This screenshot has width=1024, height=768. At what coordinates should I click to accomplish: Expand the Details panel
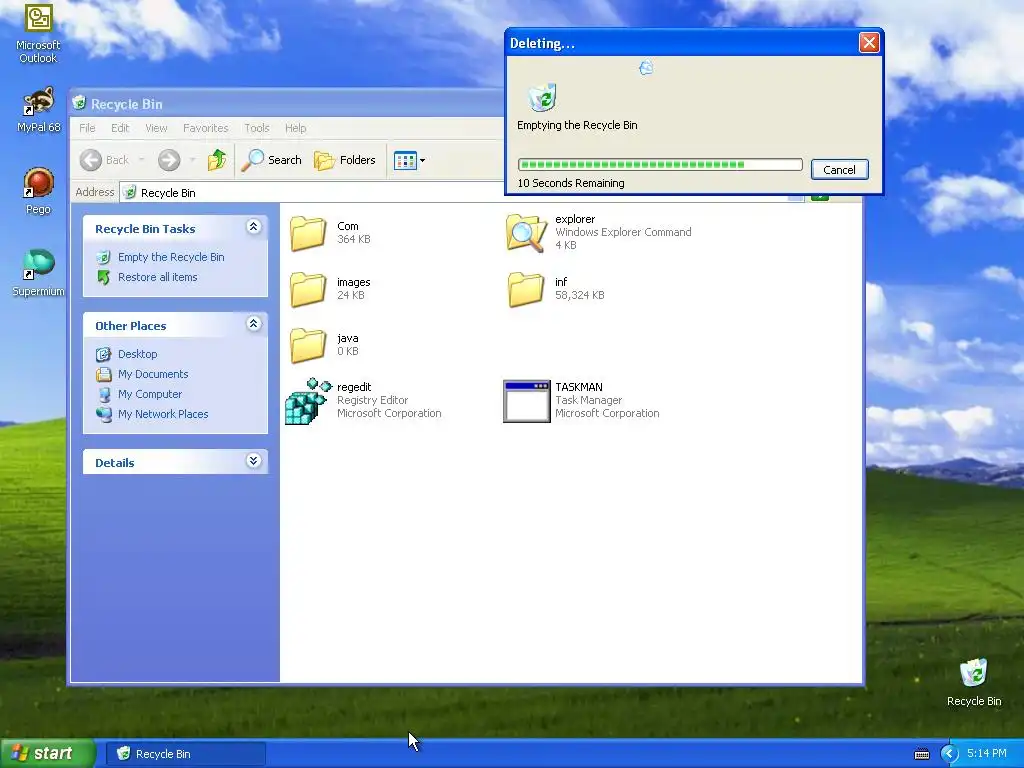coord(253,461)
